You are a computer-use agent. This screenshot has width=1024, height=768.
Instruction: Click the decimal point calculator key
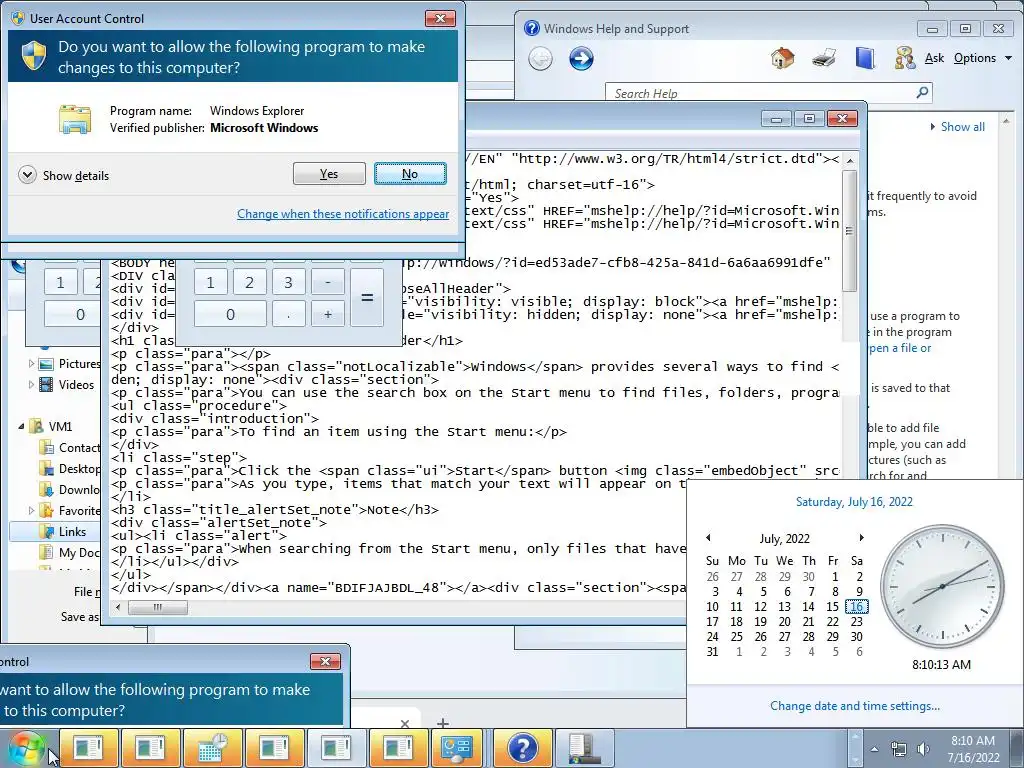pos(288,314)
